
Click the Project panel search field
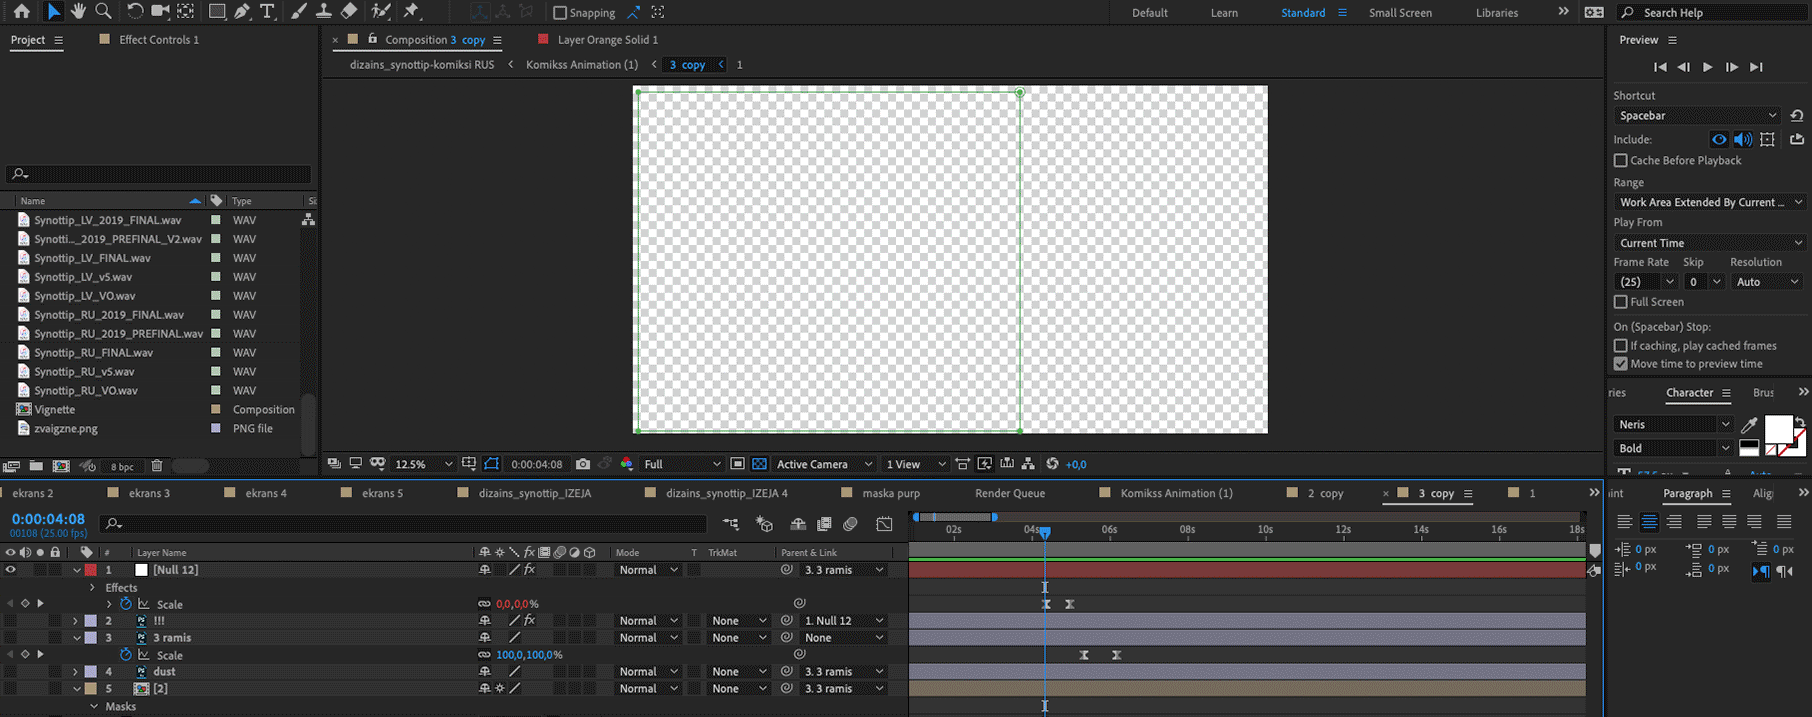tap(159, 174)
